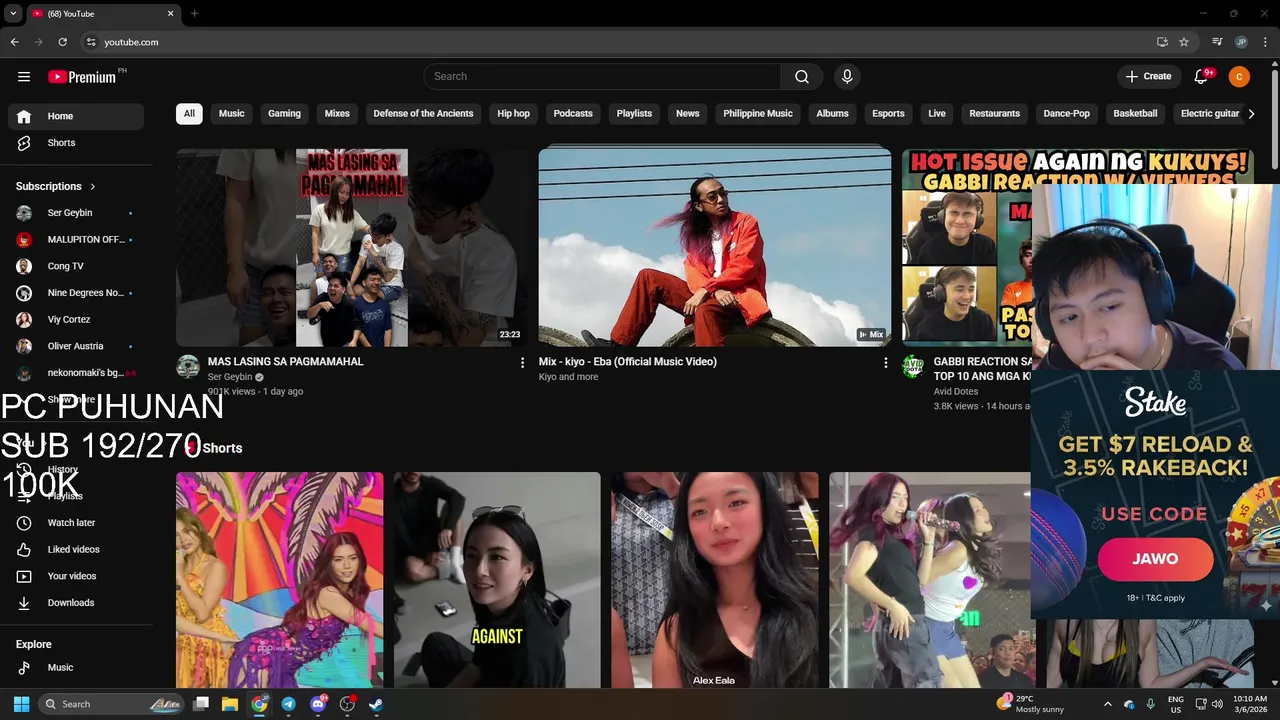Open the short captioned AGAINST

[497, 580]
